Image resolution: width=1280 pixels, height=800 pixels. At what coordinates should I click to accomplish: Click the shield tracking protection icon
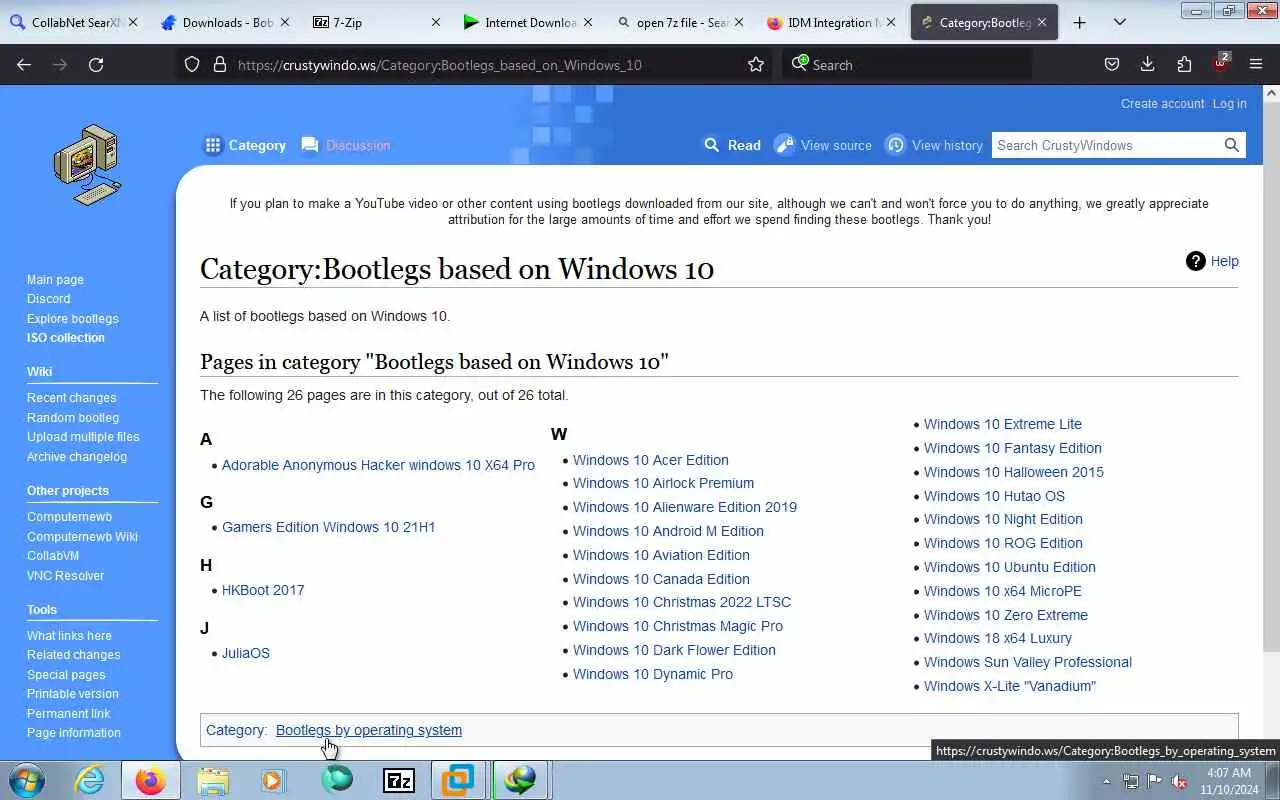coord(192,64)
